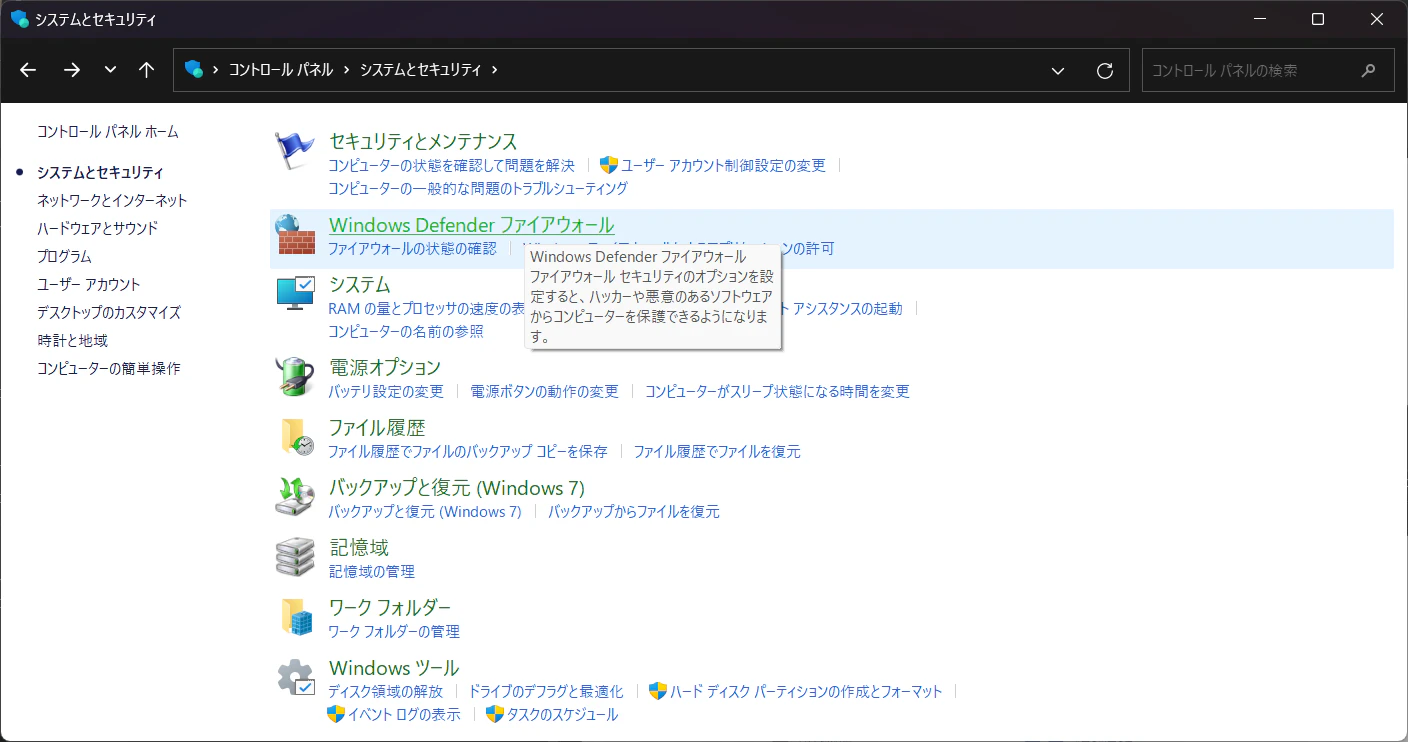The height and width of the screenshot is (742, 1408).
Task: Select システムとセキュリティ in the sidebar
Action: click(x=100, y=172)
